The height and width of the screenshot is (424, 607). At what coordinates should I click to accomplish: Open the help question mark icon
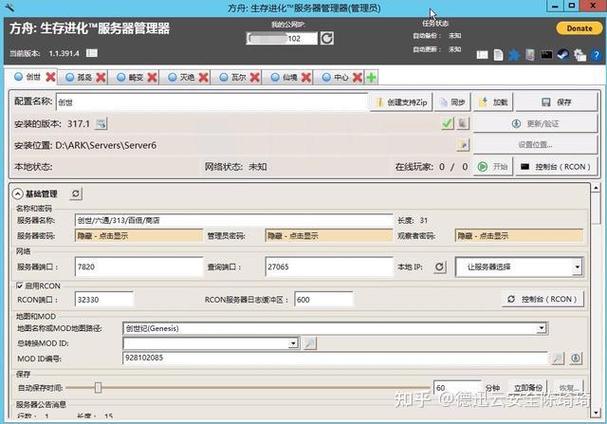coord(596,55)
